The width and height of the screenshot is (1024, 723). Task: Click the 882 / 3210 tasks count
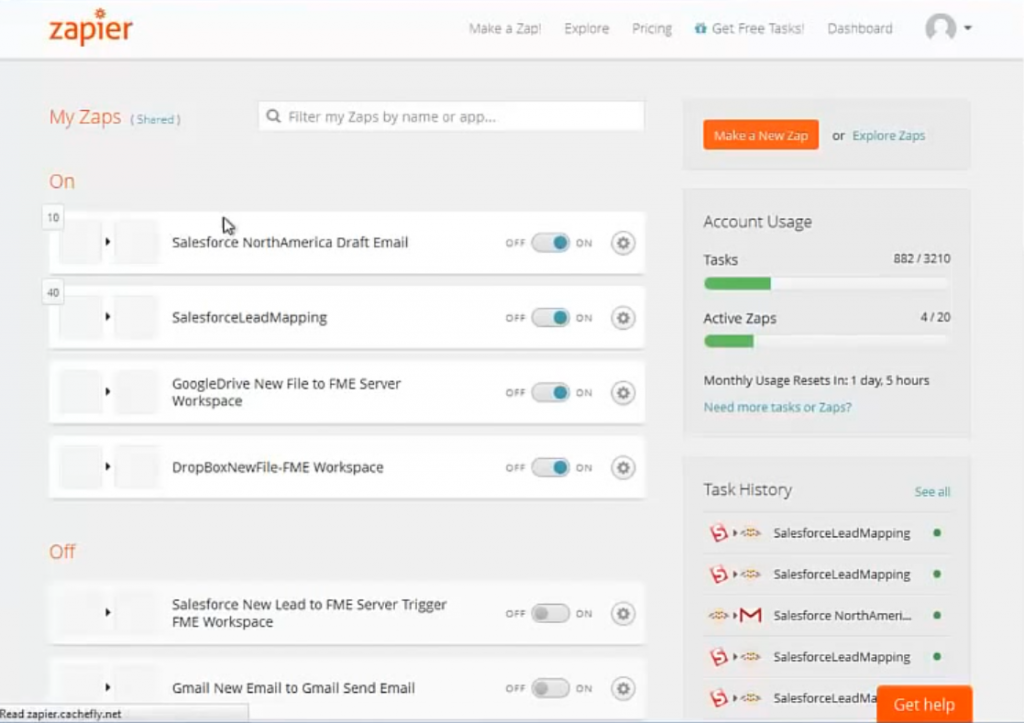tap(921, 259)
